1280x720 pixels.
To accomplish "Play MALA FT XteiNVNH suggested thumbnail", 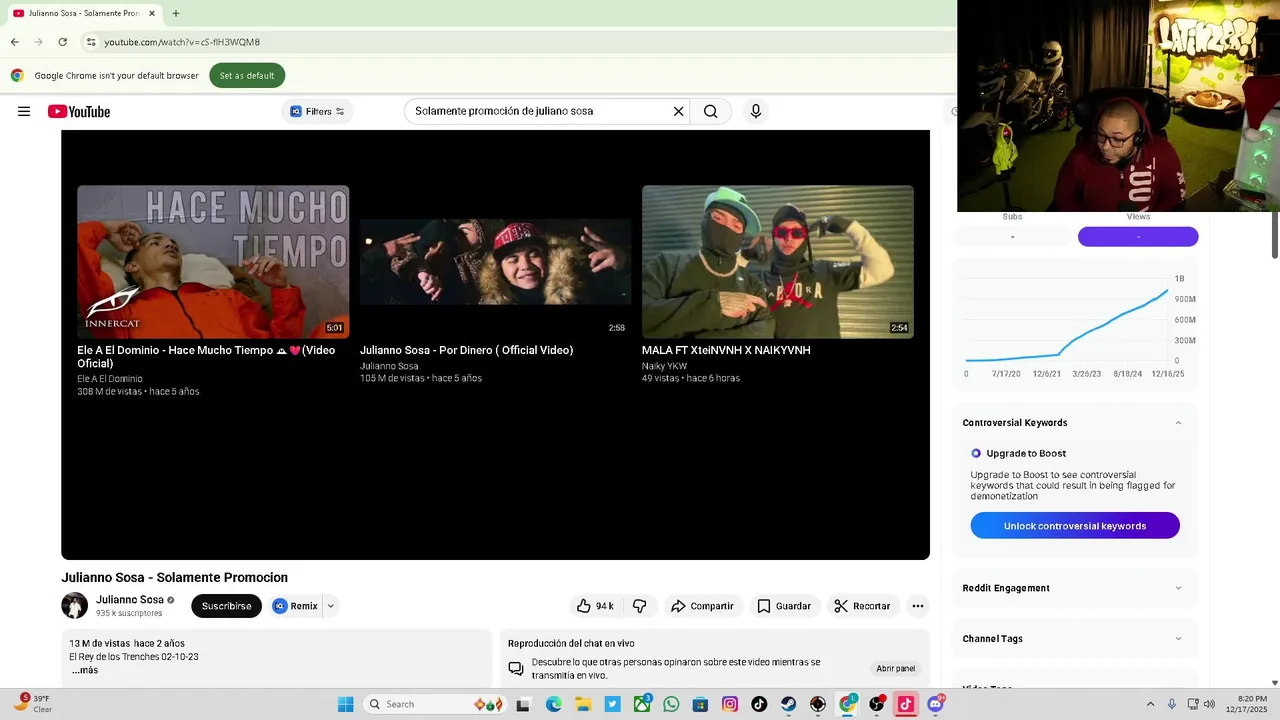I will tap(778, 262).
